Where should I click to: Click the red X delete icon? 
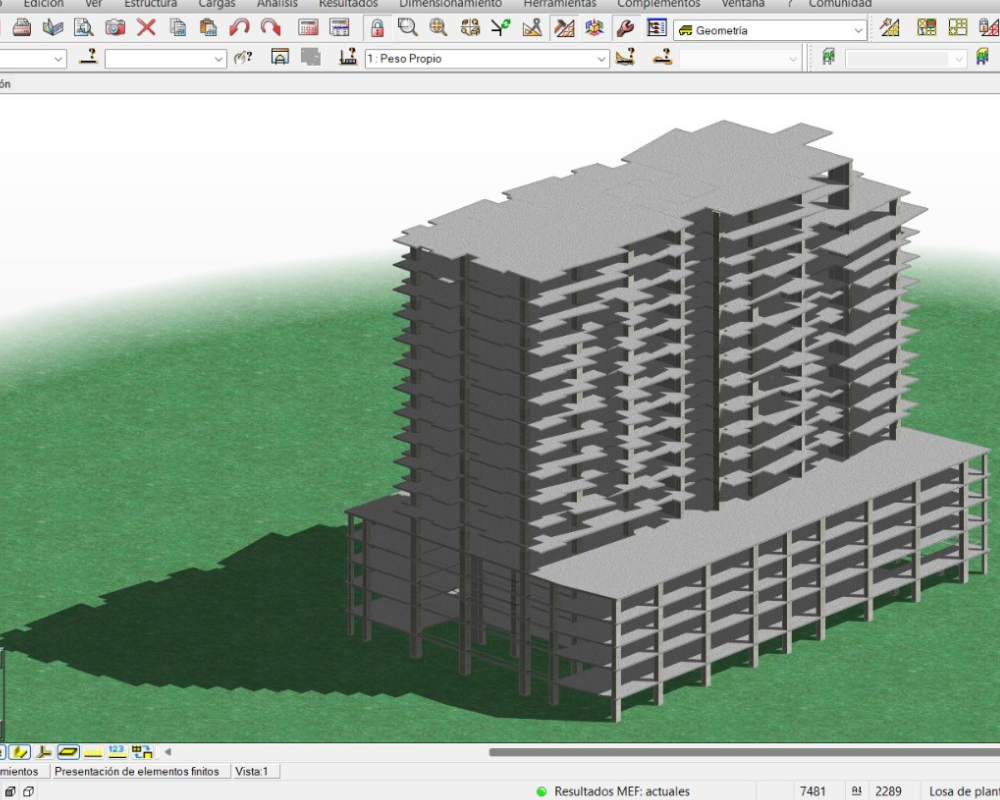point(146,28)
